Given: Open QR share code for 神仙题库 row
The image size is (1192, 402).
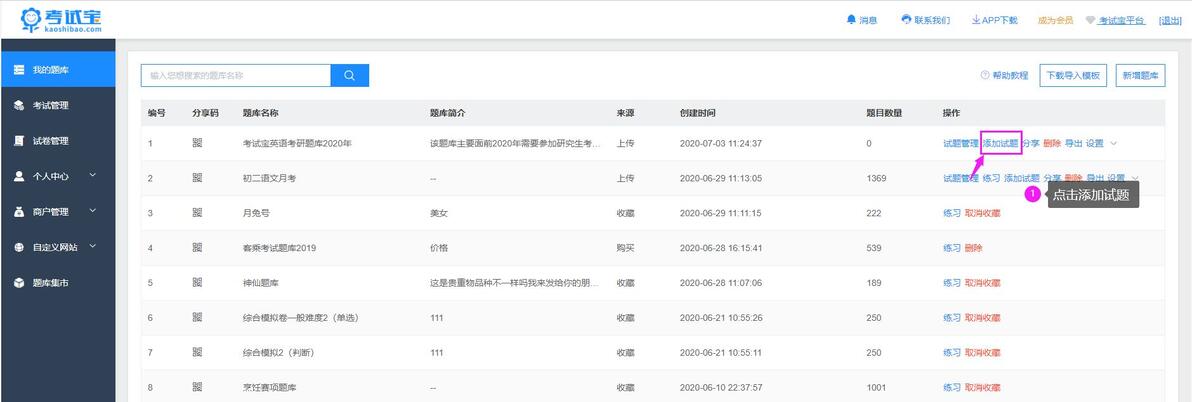Looking at the screenshot, I should click(198, 283).
